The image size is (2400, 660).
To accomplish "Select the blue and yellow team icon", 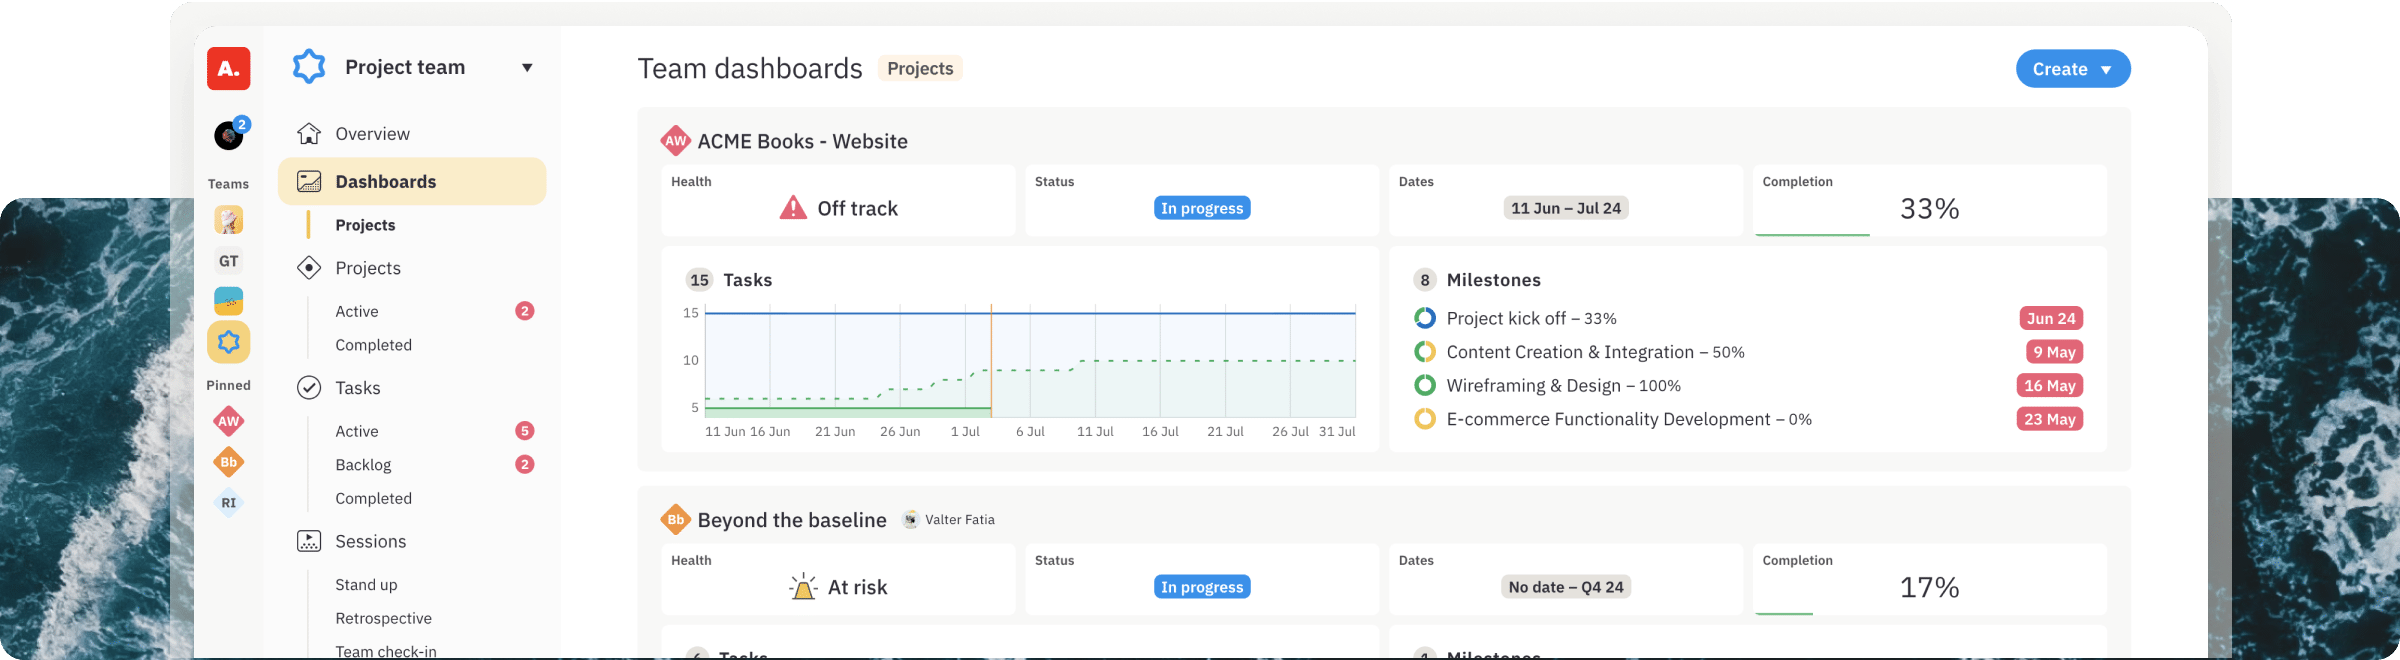I will 229,301.
